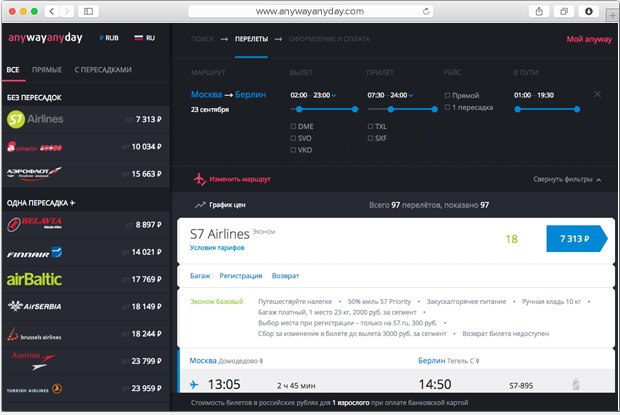Click the blue 7 313 ₽ price button
Screen dimensions: 620x415
tap(577, 239)
